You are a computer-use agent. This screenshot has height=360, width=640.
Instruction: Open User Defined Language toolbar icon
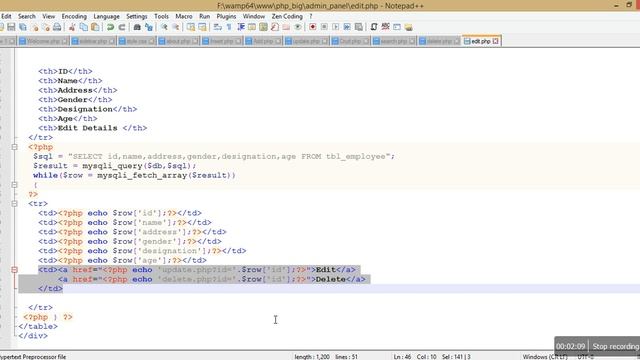pyautogui.click(x=252, y=27)
